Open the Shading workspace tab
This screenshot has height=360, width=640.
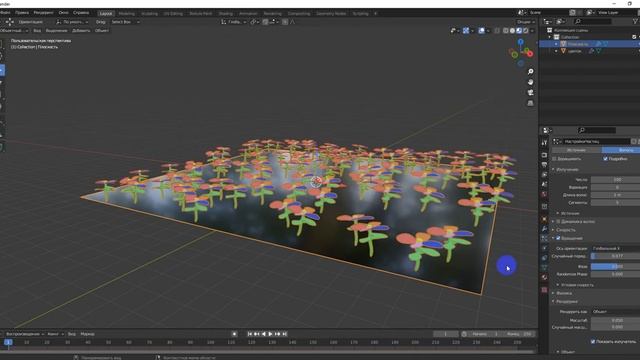pyautogui.click(x=226, y=13)
